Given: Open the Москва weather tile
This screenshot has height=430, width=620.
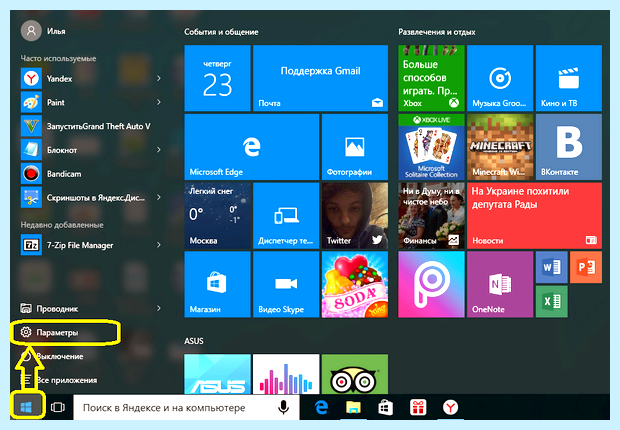Looking at the screenshot, I should point(217,216).
